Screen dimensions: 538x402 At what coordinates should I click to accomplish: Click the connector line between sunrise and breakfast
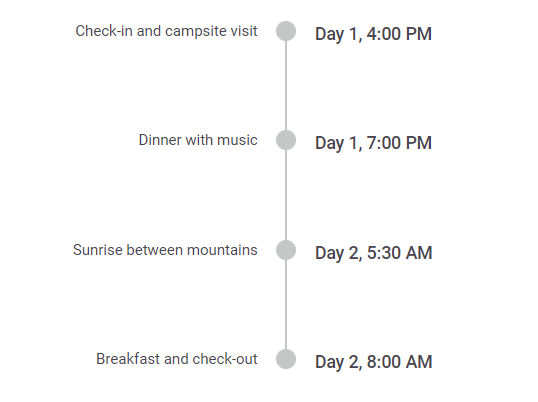coord(286,305)
